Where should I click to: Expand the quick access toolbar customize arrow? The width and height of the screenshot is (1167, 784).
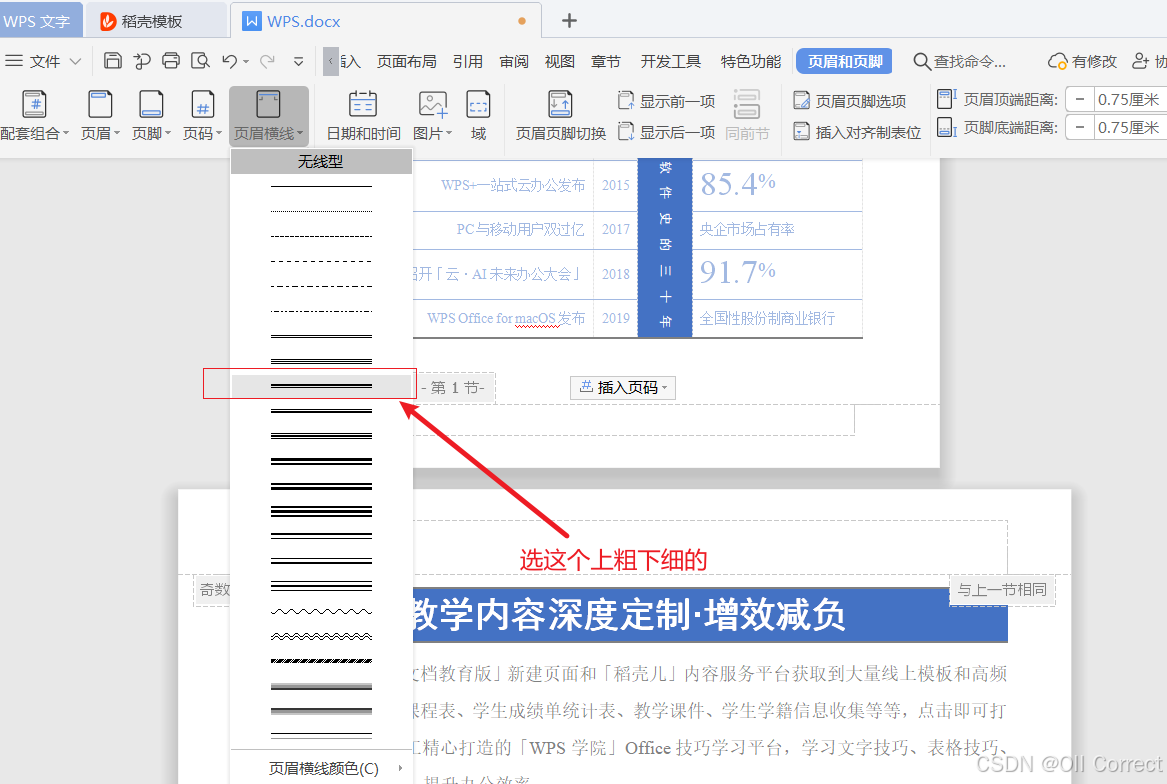point(298,62)
